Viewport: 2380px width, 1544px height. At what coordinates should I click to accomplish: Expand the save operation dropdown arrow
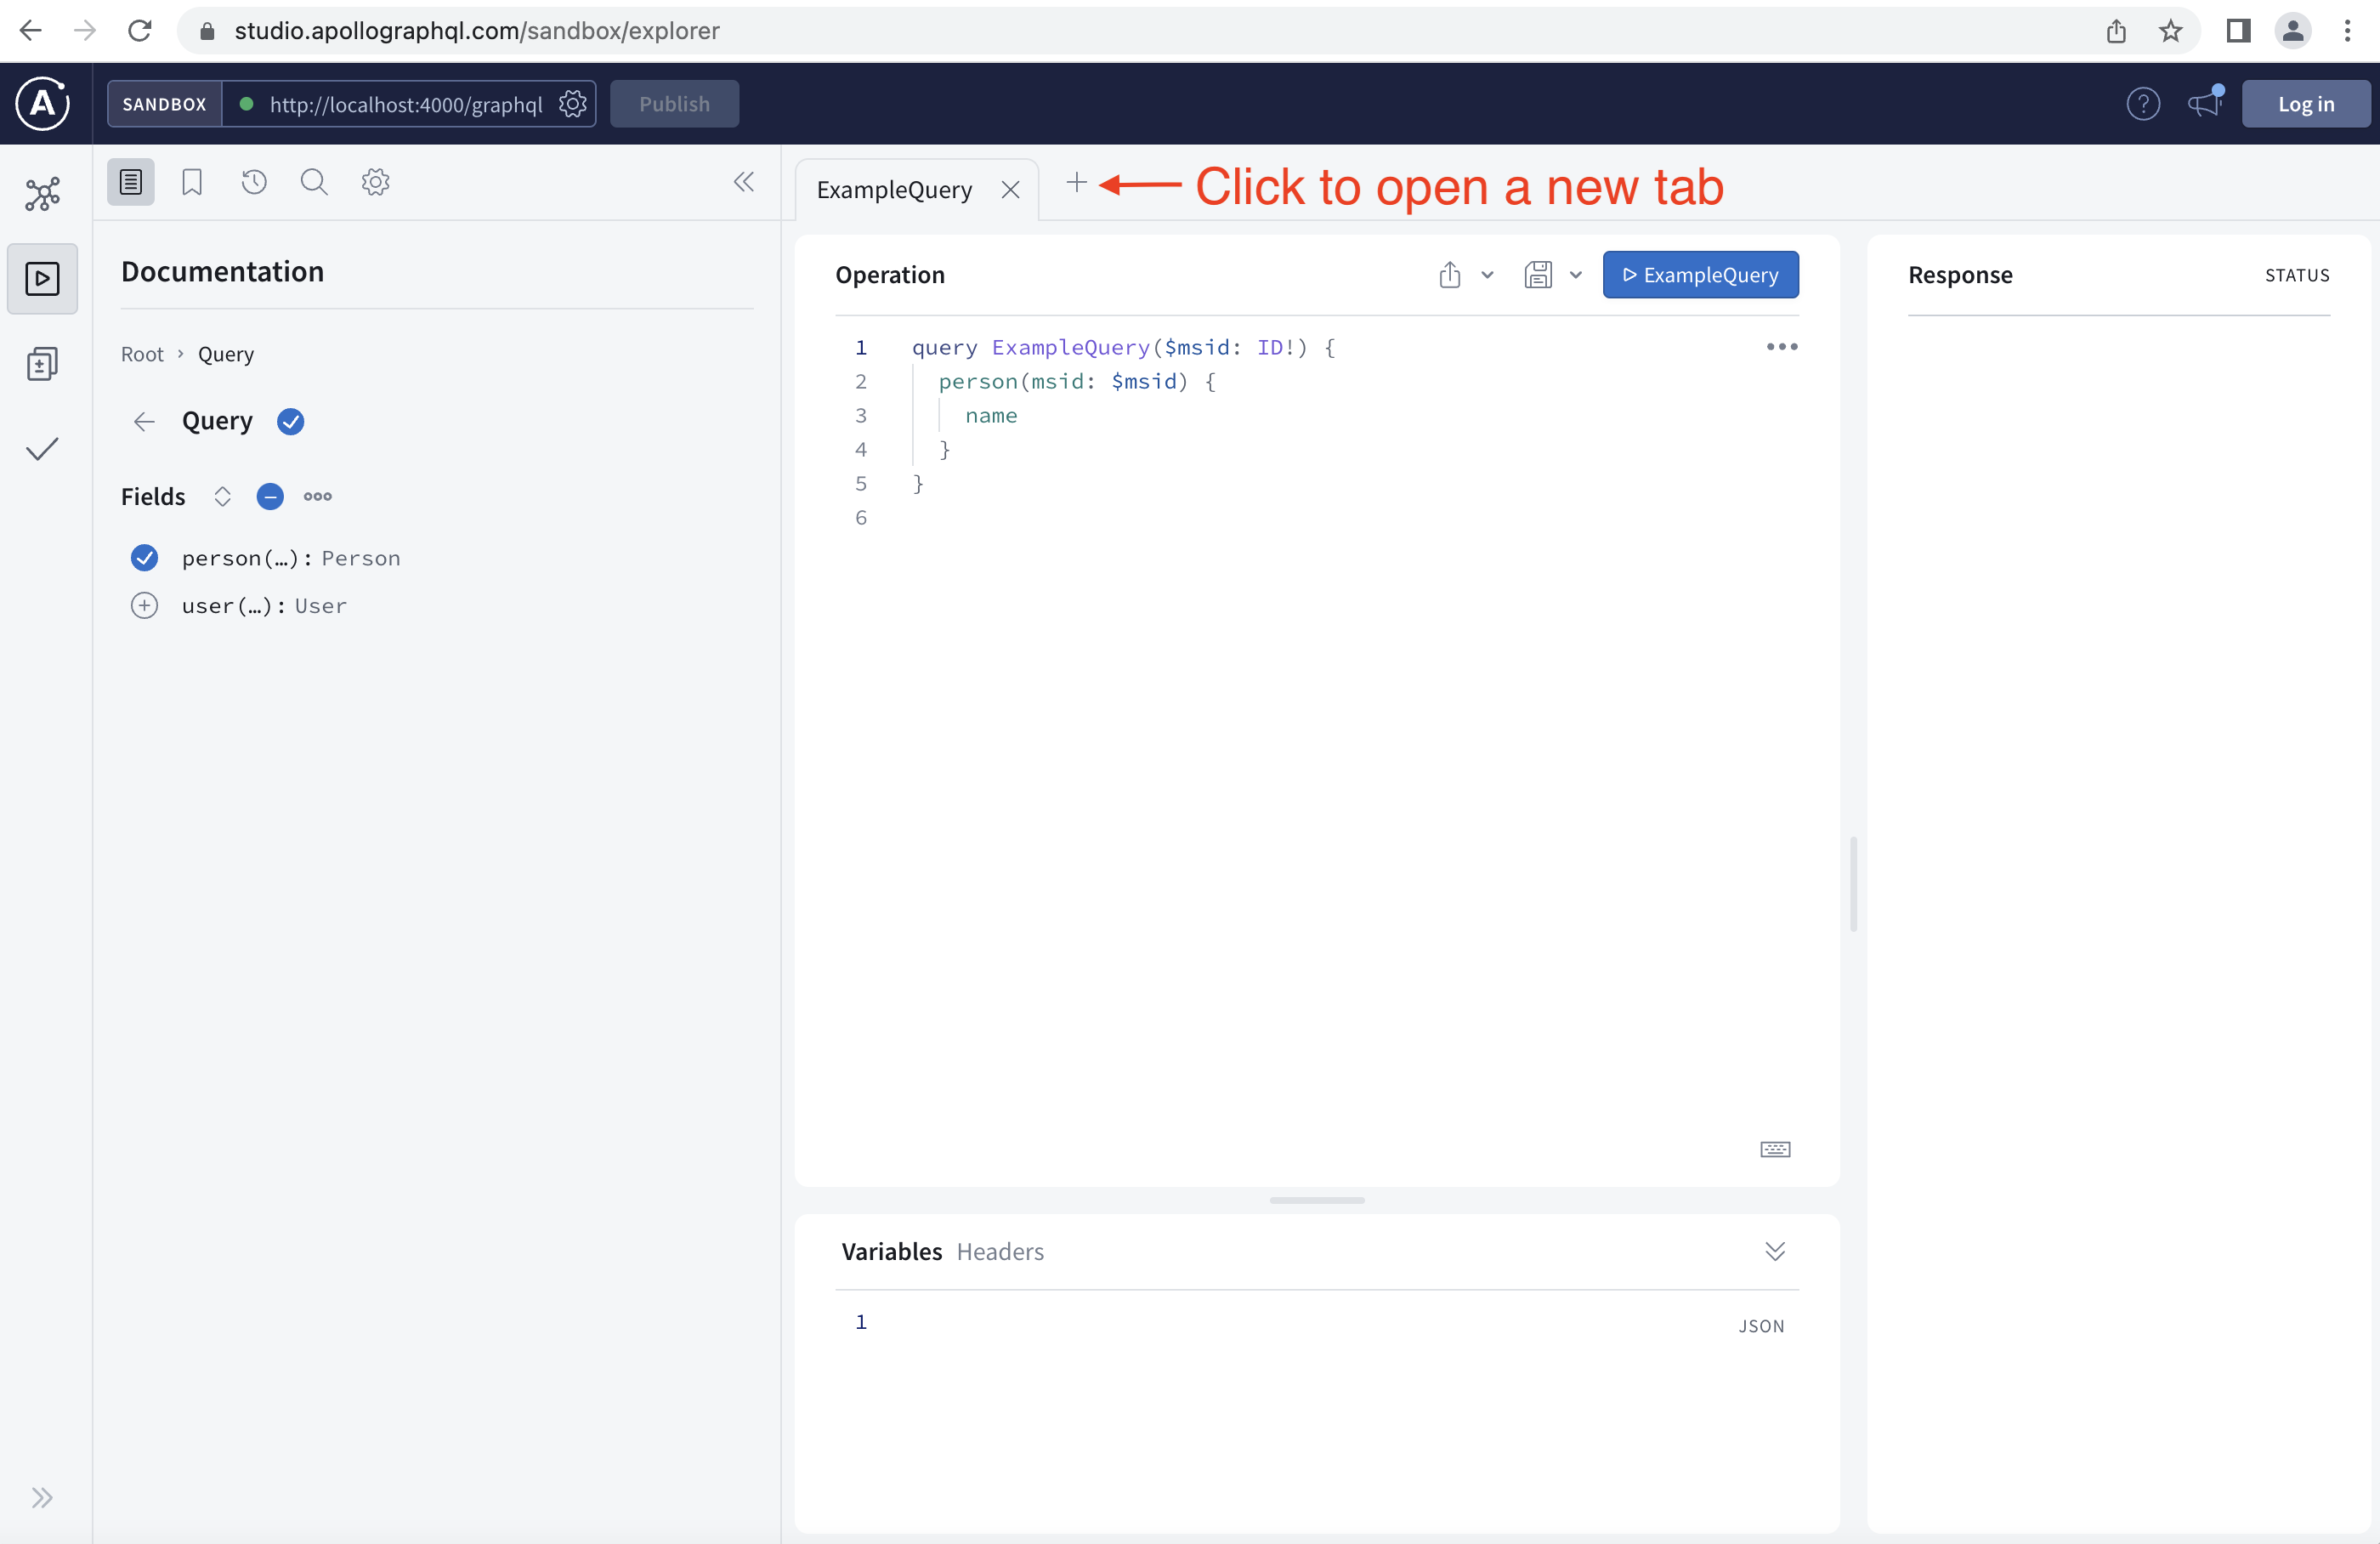tap(1575, 275)
